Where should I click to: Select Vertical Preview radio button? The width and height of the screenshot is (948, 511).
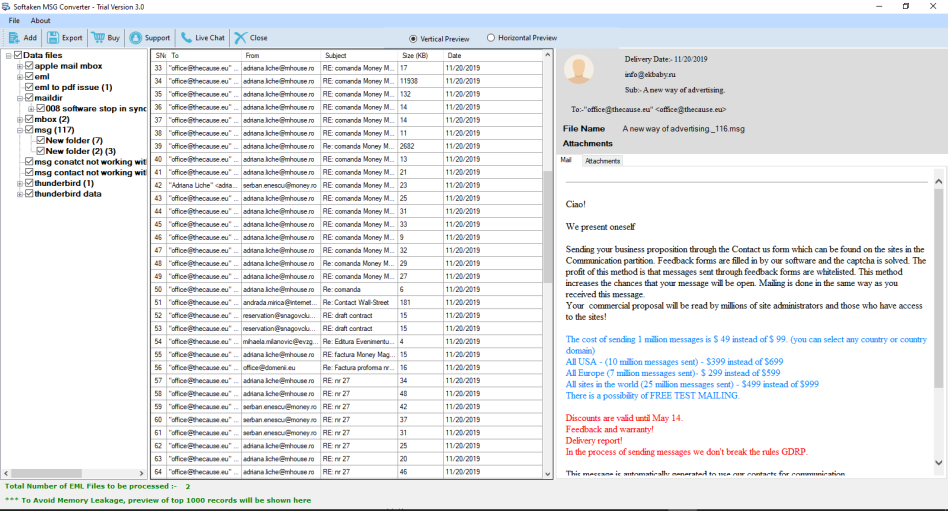(x=413, y=39)
